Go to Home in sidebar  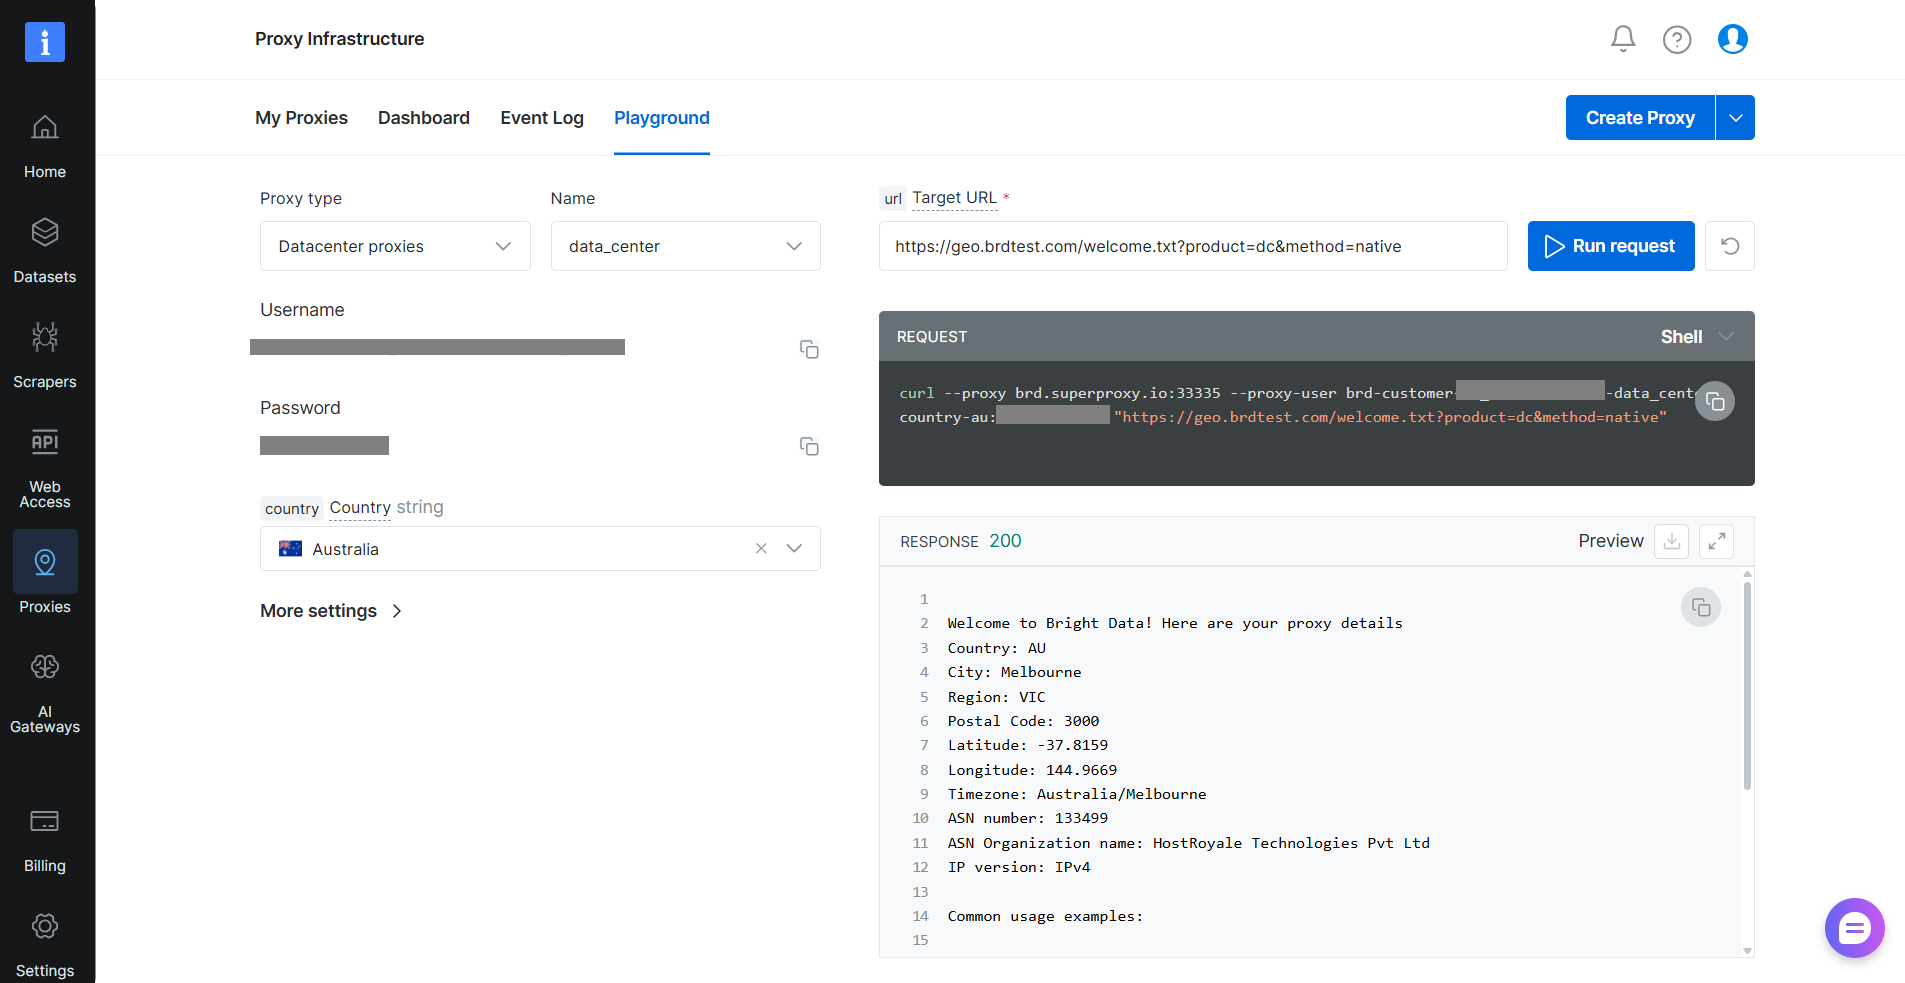[x=45, y=147]
